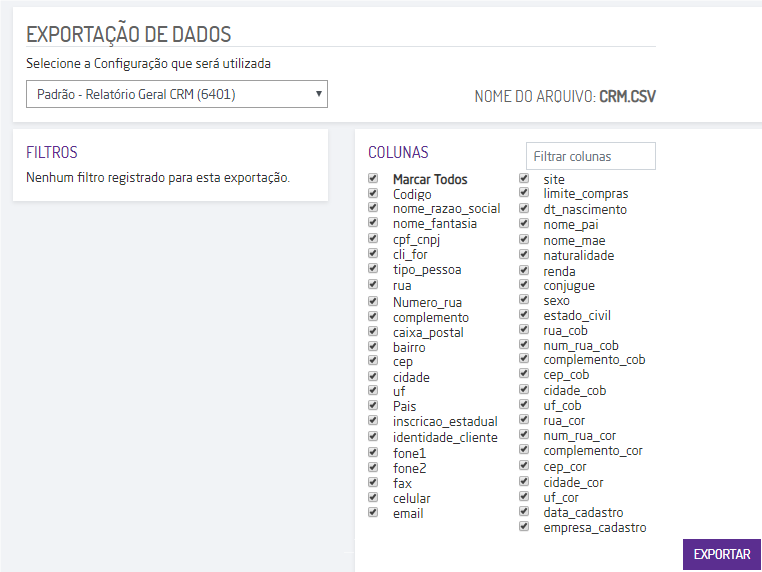762x572 pixels.
Task: Toggle the caixa_postal checkbox
Action: [x=373, y=331]
